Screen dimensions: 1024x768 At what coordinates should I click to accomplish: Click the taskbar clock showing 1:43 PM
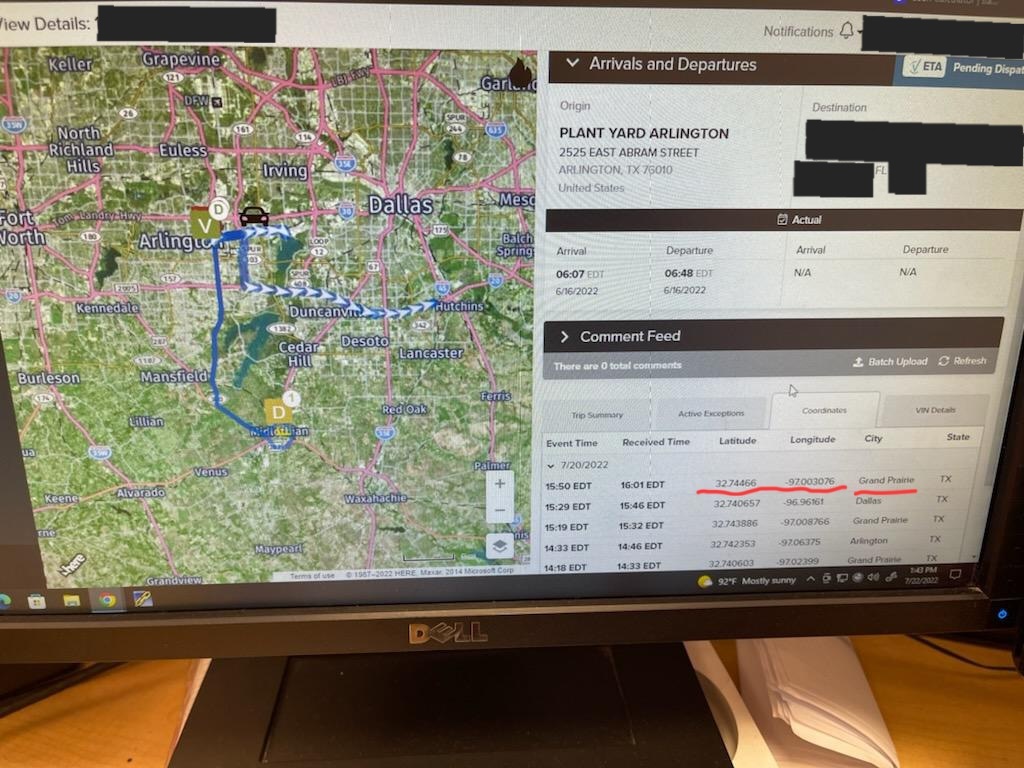pyautogui.click(x=922, y=575)
